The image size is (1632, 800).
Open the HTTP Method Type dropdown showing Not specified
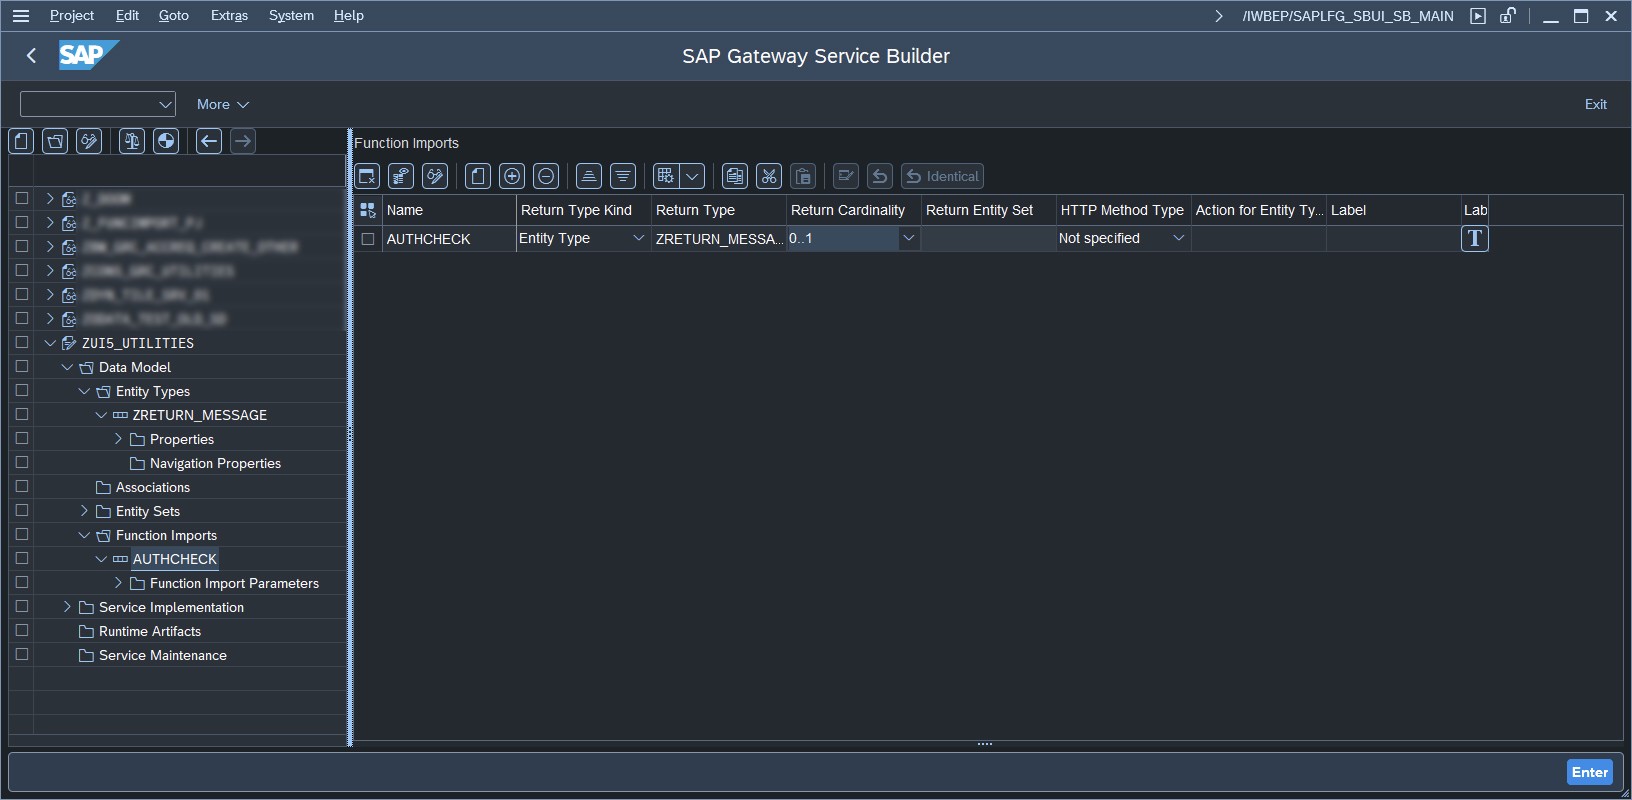1178,238
